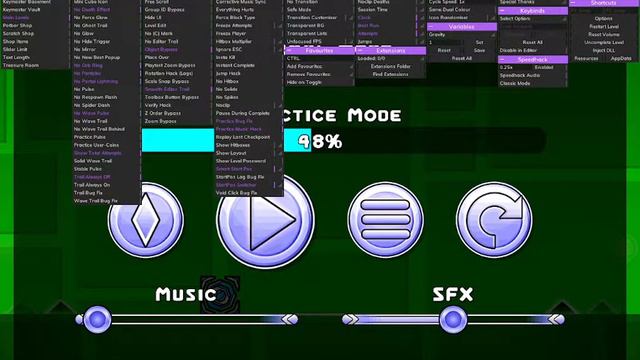Click the speedhack value input field
This screenshot has height=360, width=640.
coord(515,67)
